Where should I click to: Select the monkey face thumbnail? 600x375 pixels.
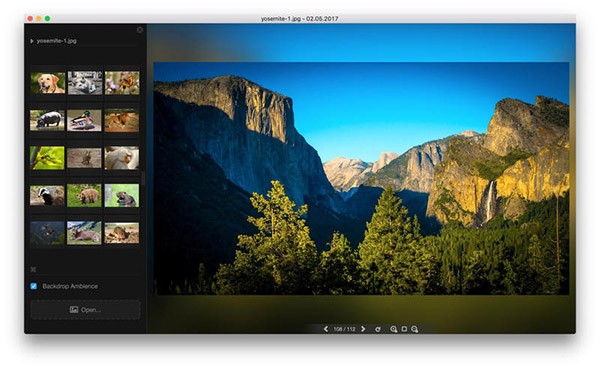pyautogui.click(x=122, y=158)
